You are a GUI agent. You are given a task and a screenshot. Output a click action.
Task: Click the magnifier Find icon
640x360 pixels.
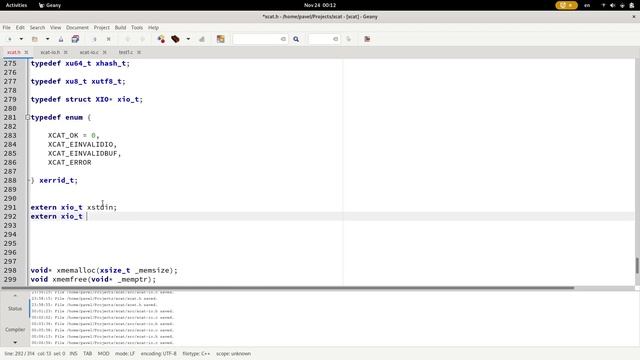click(x=296, y=39)
